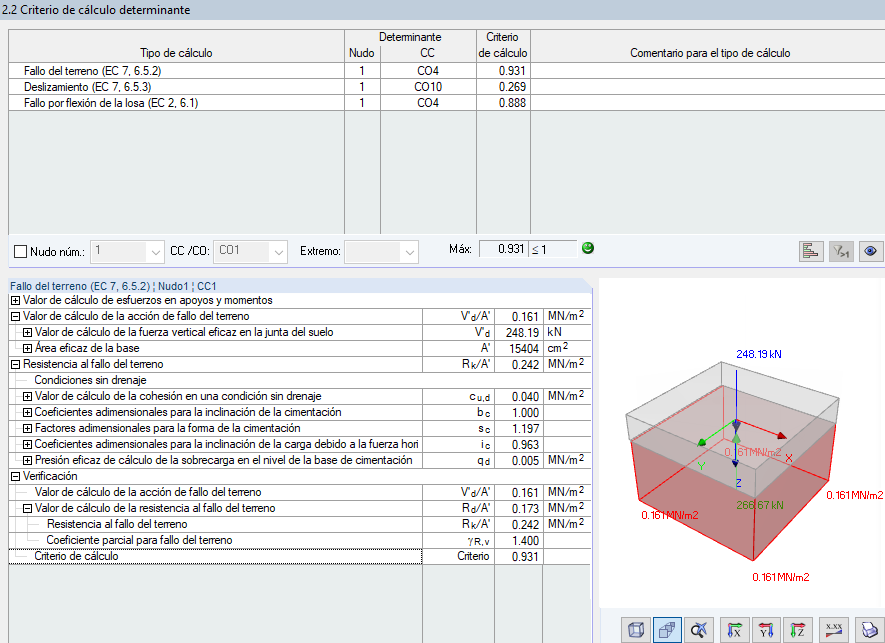Expand forma de la cimentación factors row
885x643 pixels.
[x=27, y=428]
